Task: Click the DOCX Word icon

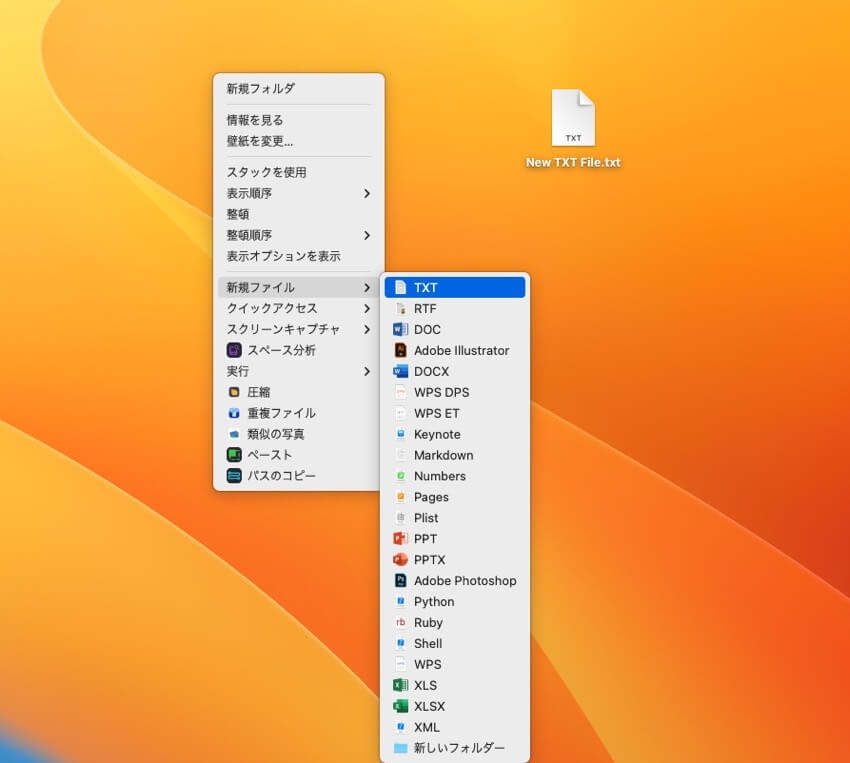Action: [401, 371]
